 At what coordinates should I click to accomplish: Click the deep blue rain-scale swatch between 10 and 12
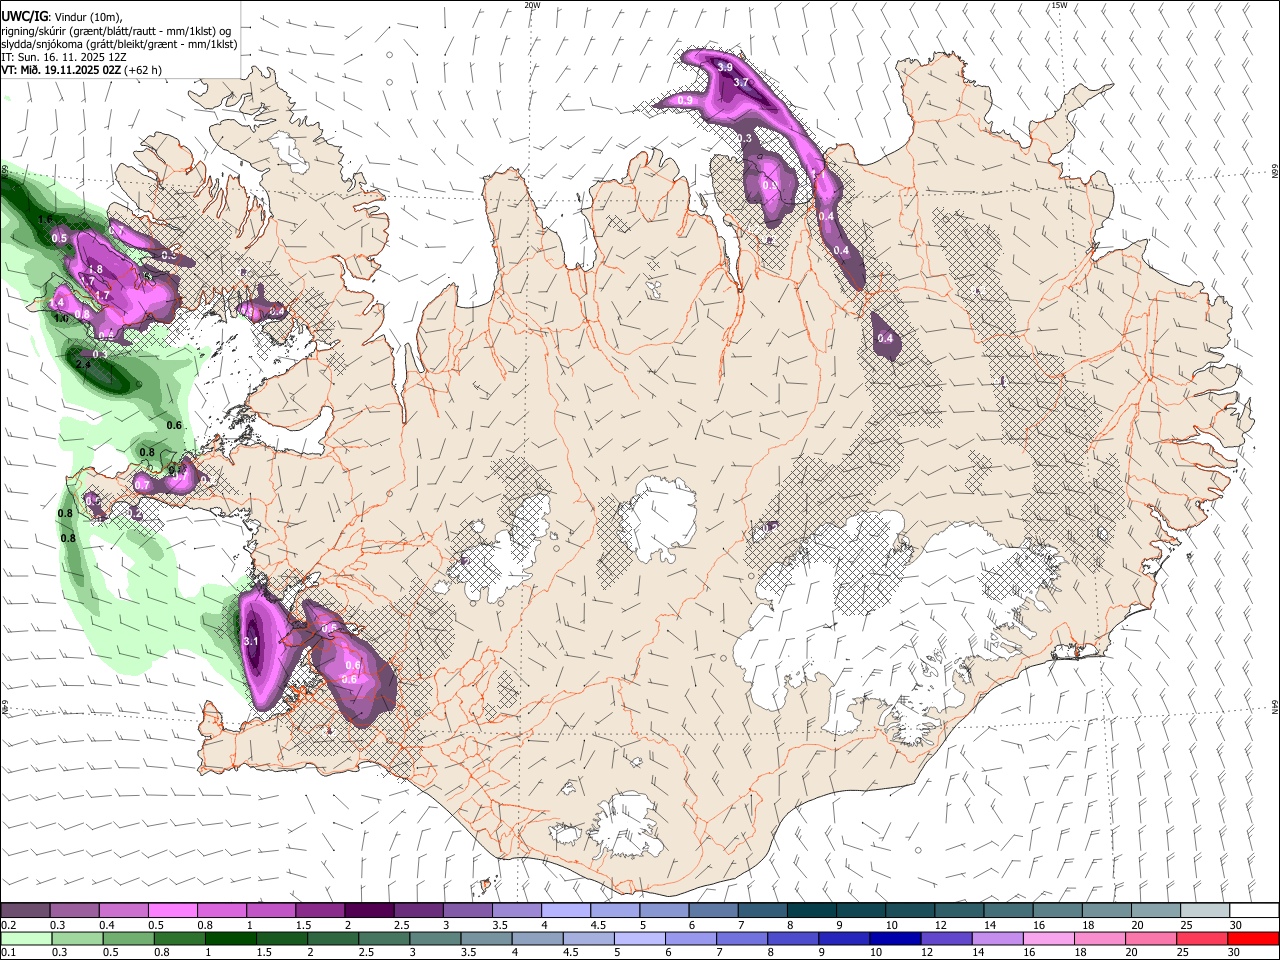(895, 938)
